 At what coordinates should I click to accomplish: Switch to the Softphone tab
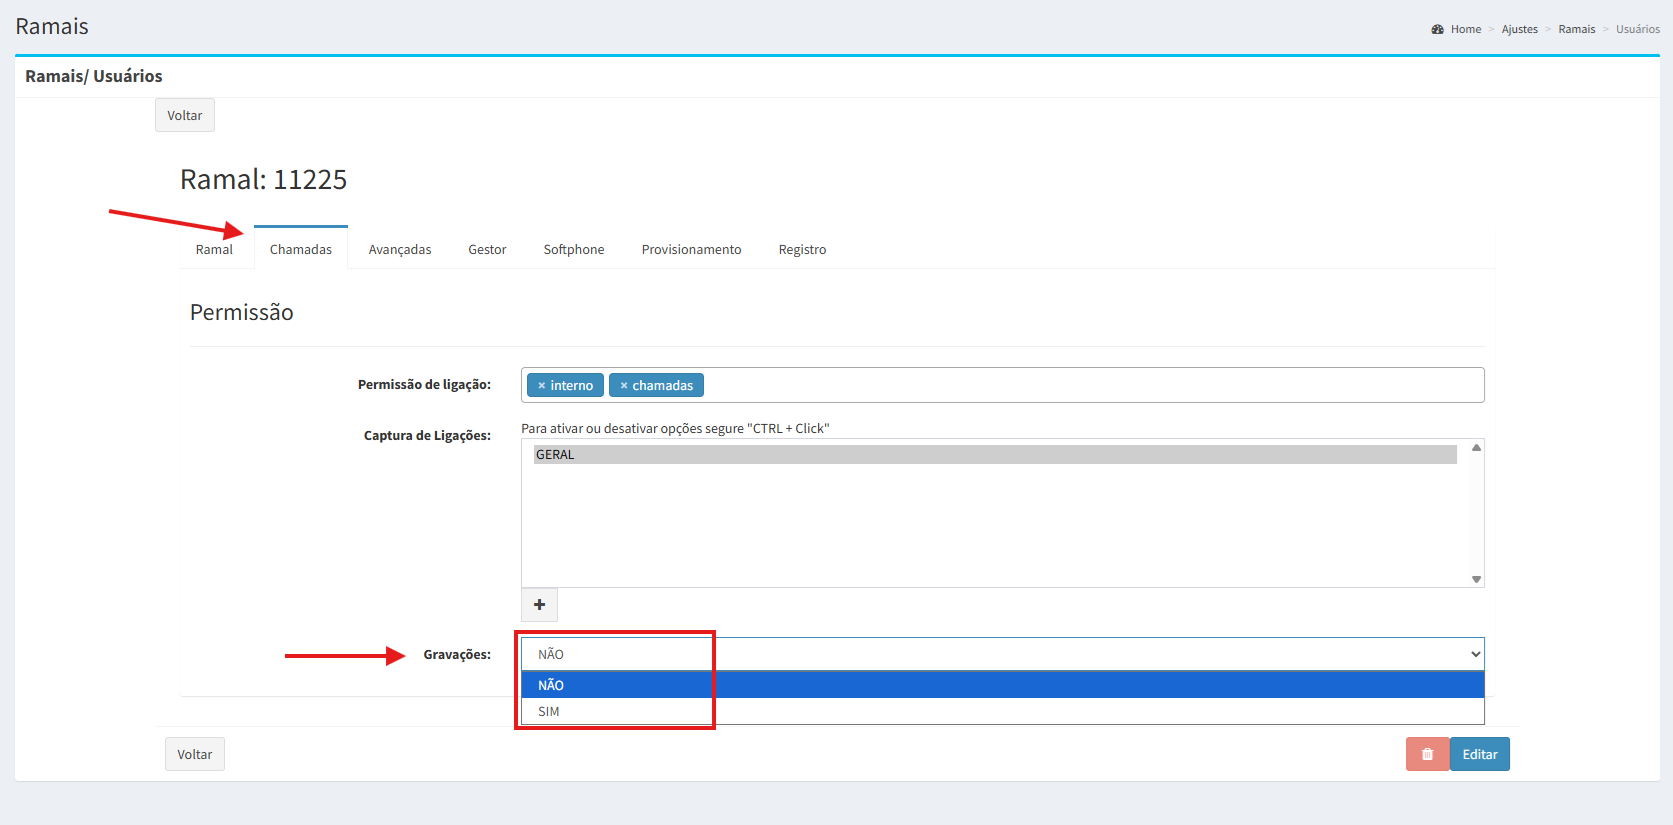coord(574,250)
